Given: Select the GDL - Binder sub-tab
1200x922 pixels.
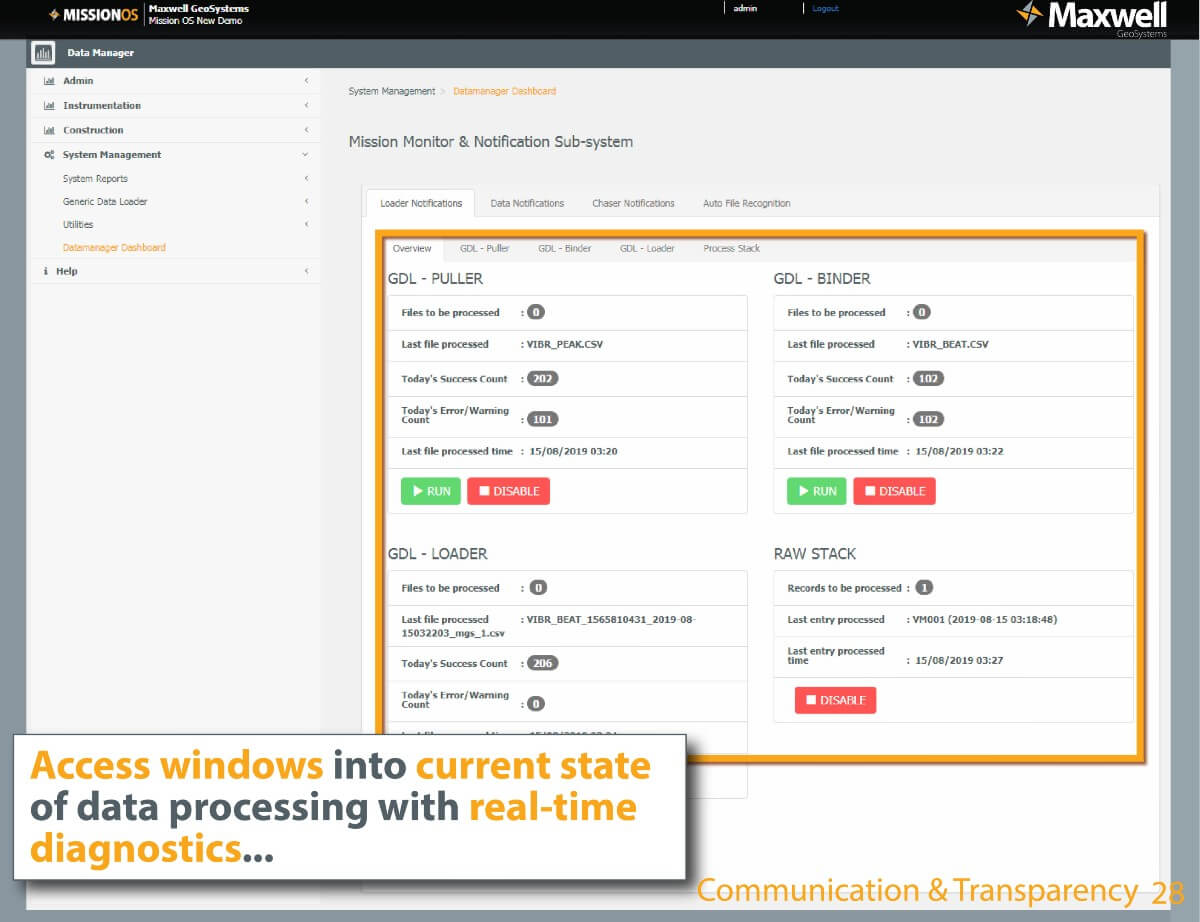Looking at the screenshot, I should [x=565, y=248].
